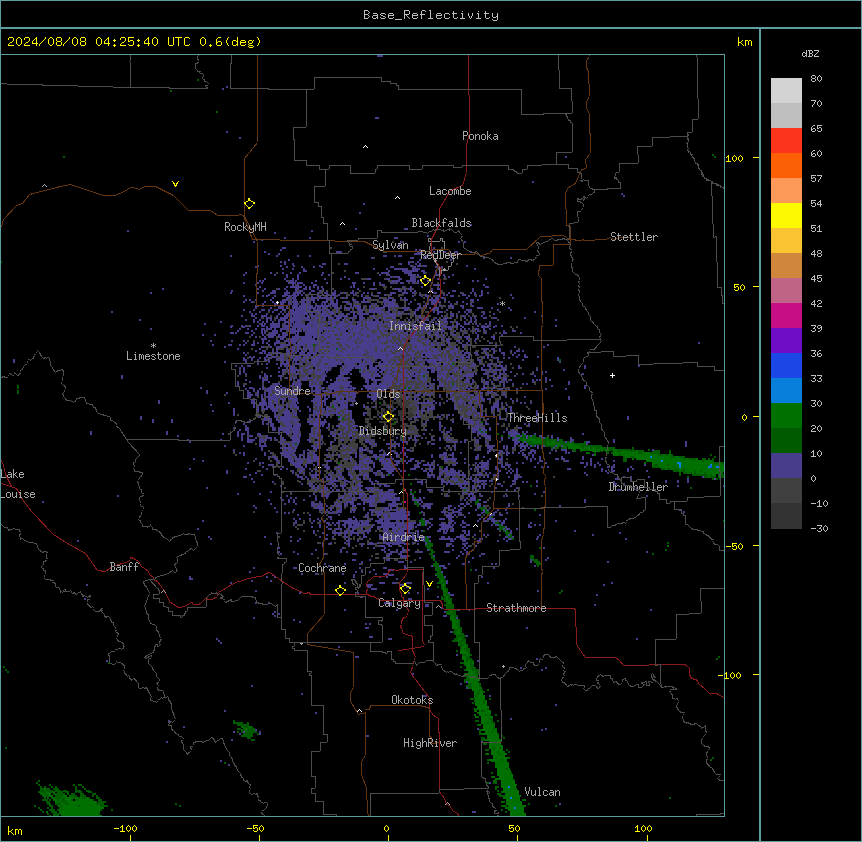Select the royal blue 36-33 dBZ swatch
862x842 pixels.
(786, 366)
